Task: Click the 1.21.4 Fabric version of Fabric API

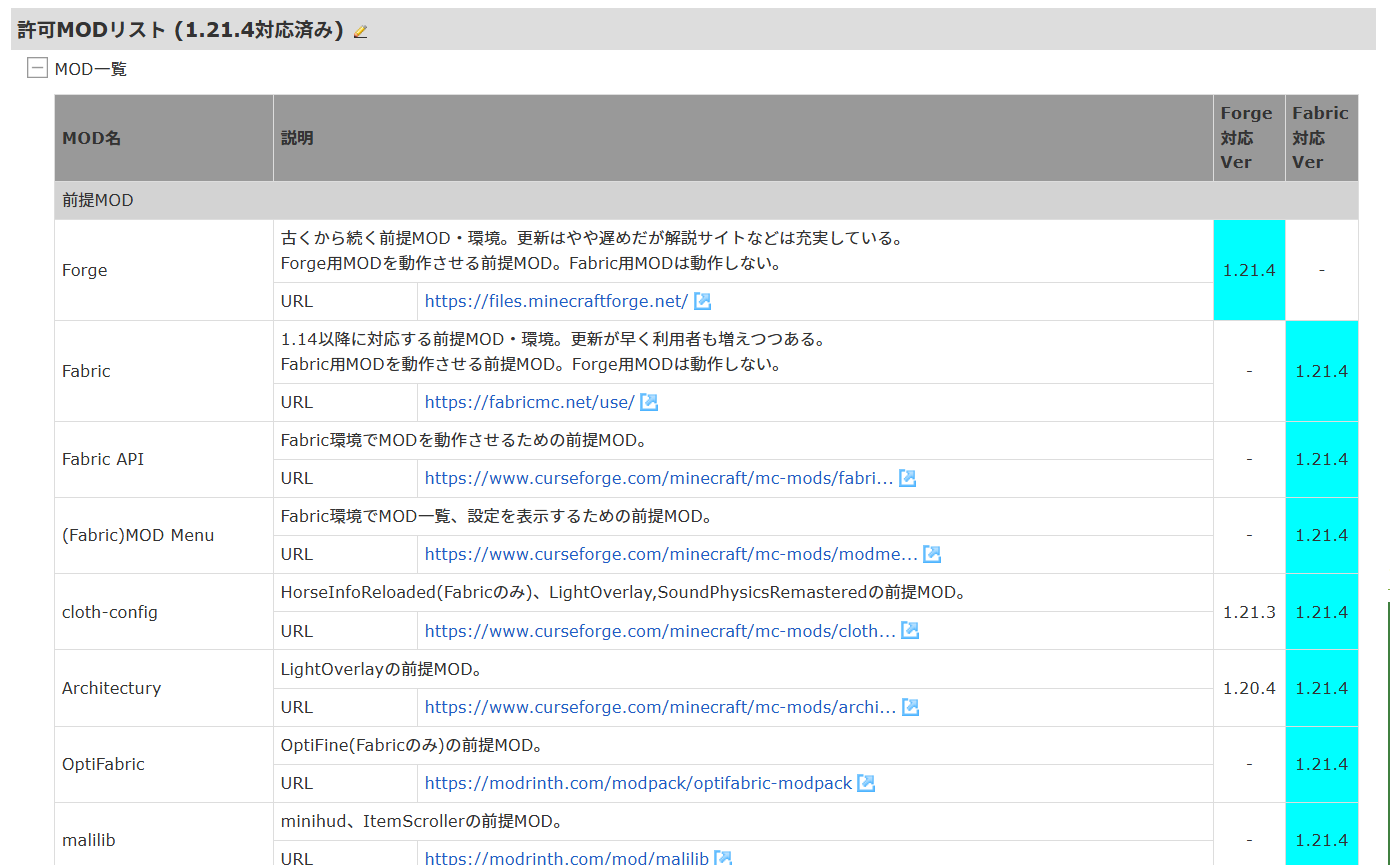Action: [1322, 459]
